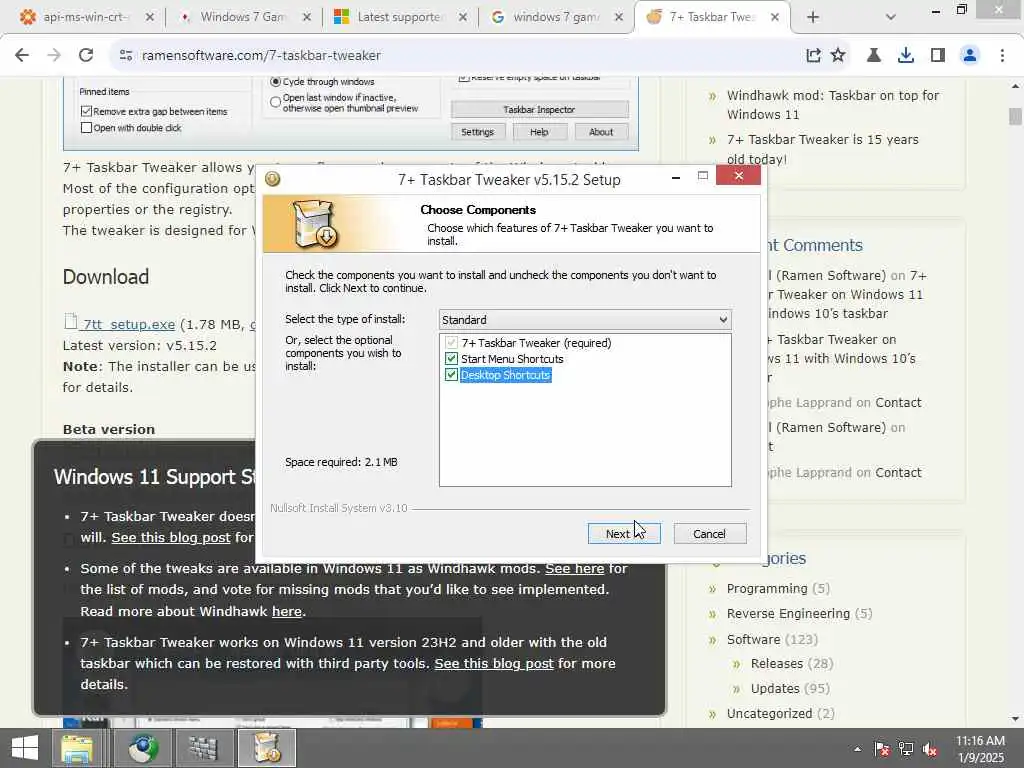Follow the See this blog post link in first bullet
Viewport: 1024px width, 768px height.
pyautogui.click(x=170, y=537)
